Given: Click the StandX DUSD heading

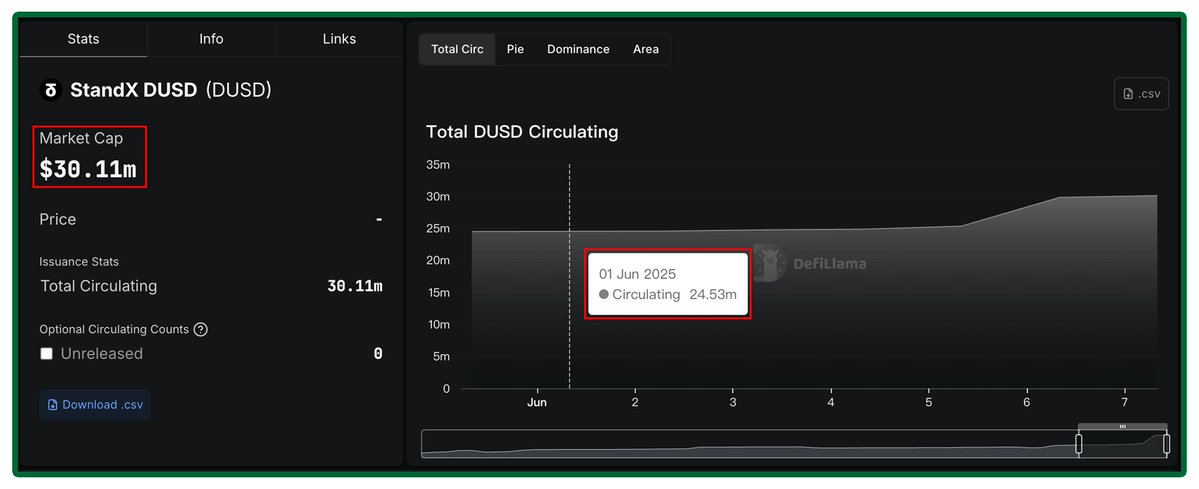Looking at the screenshot, I should [x=134, y=90].
